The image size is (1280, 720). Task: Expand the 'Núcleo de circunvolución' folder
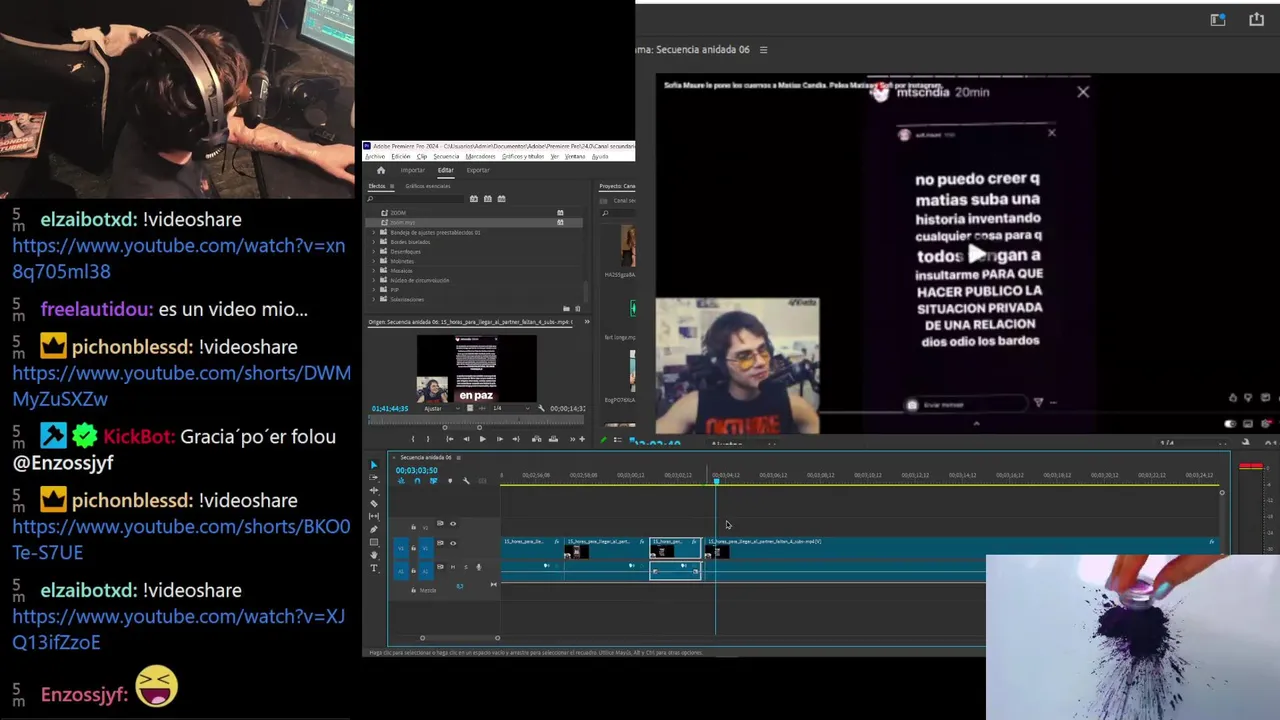pyautogui.click(x=374, y=280)
